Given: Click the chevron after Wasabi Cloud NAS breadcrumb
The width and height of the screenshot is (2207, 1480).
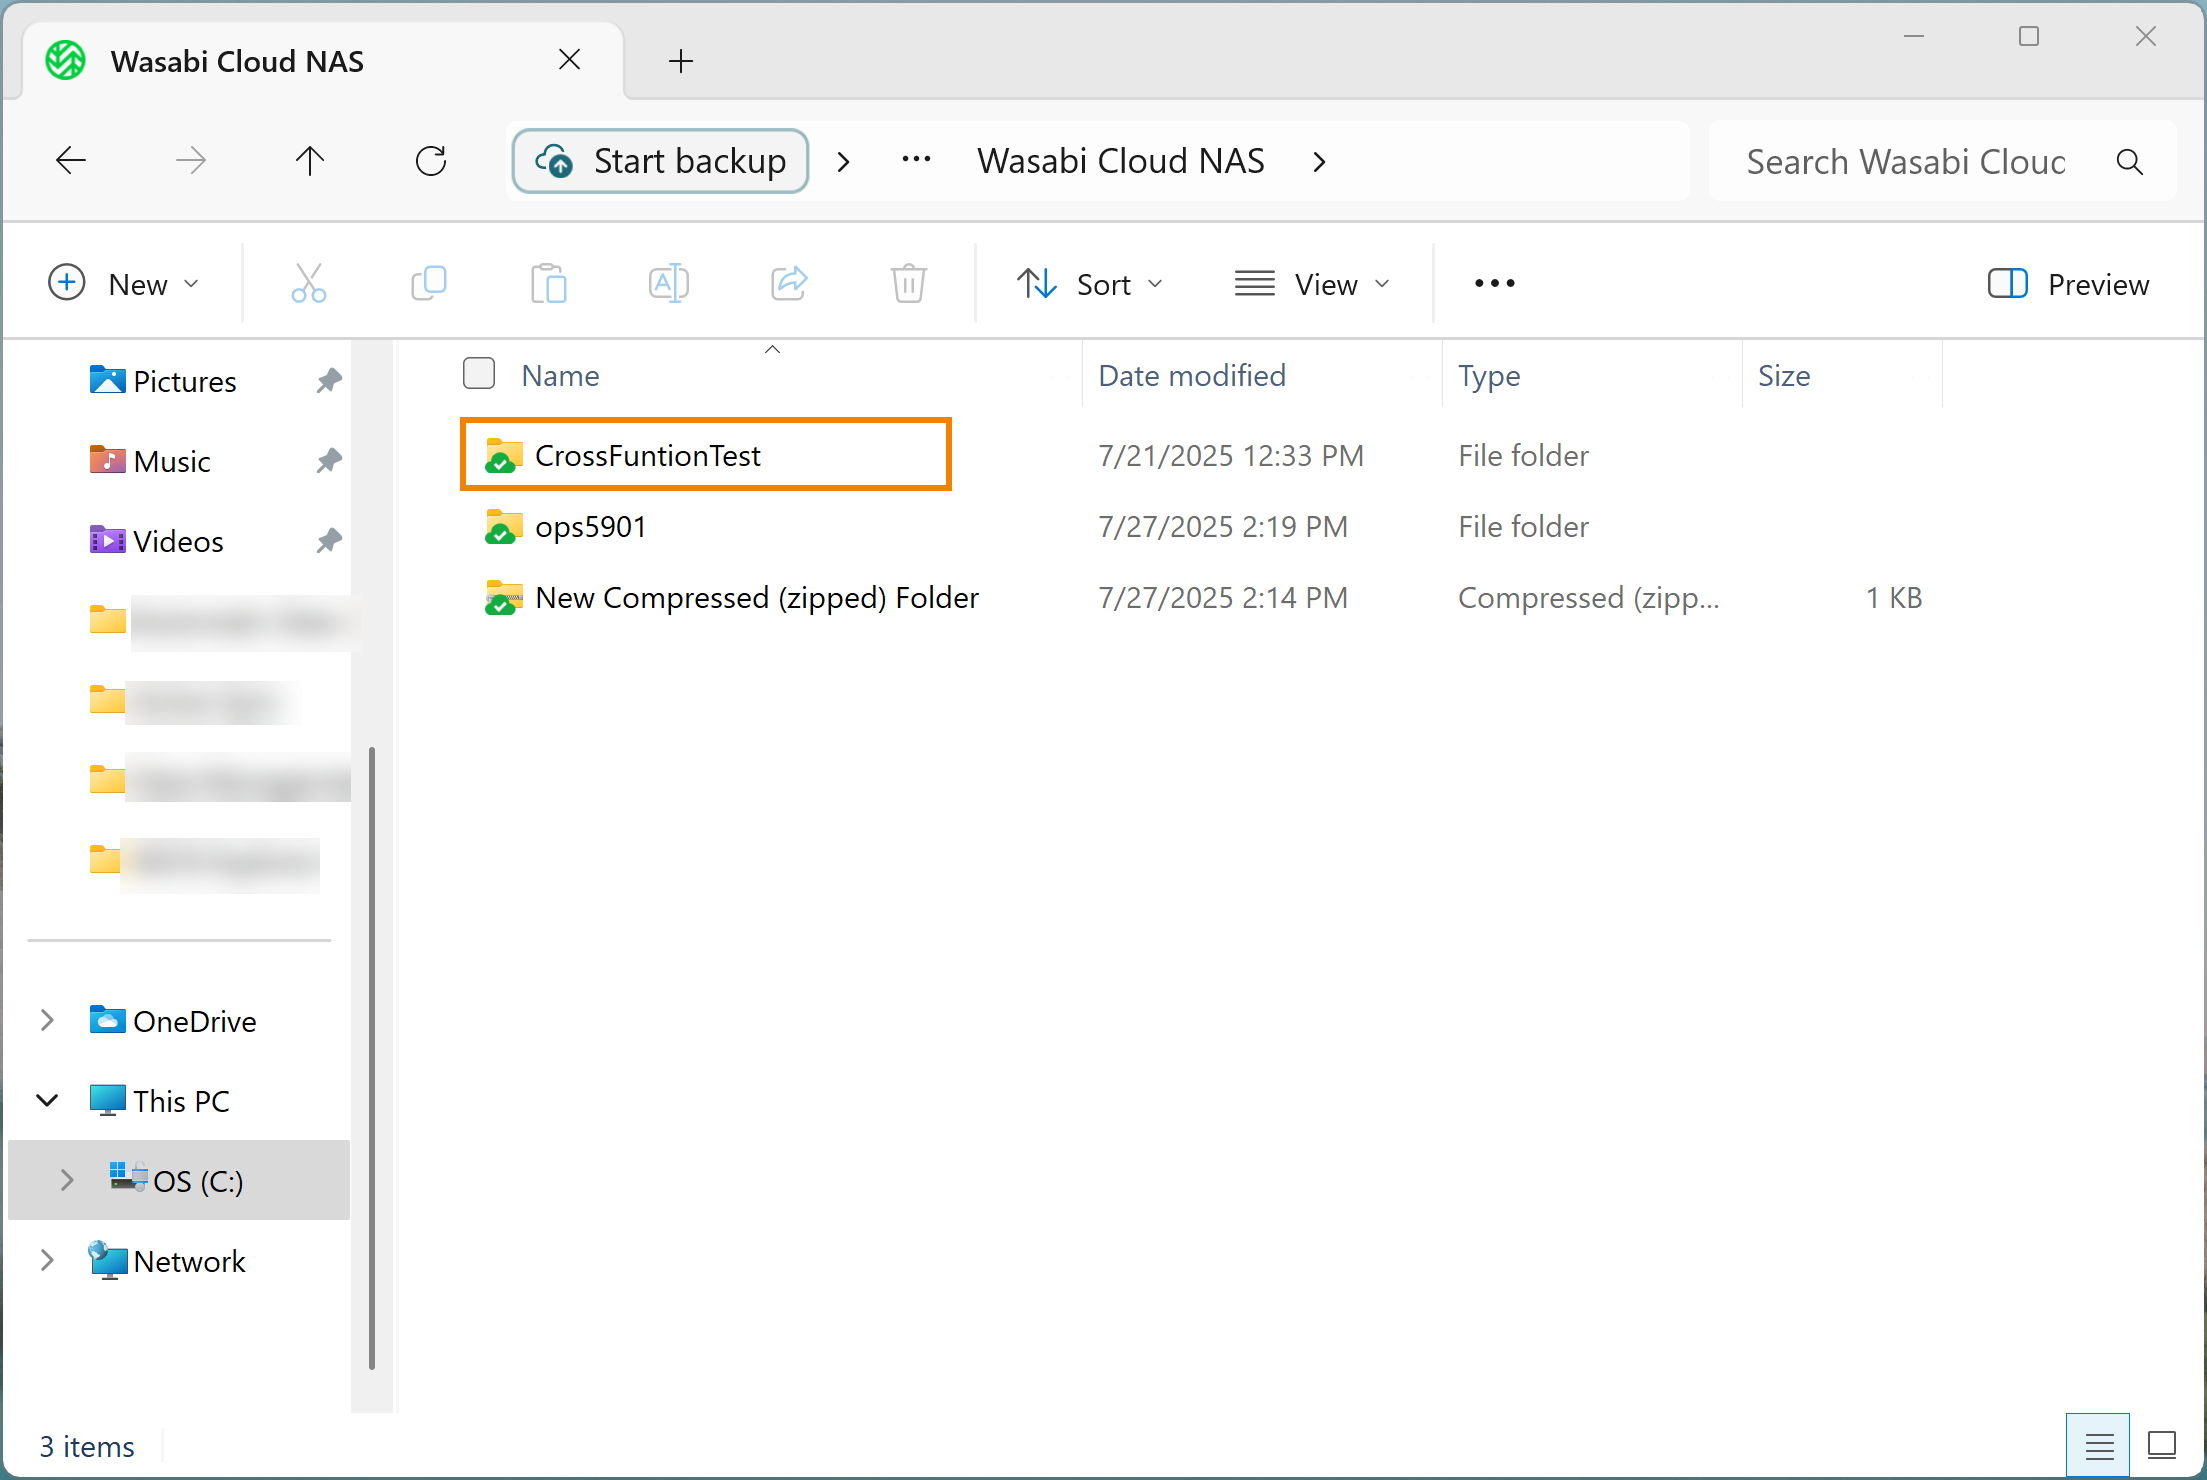Looking at the screenshot, I should point(1320,162).
